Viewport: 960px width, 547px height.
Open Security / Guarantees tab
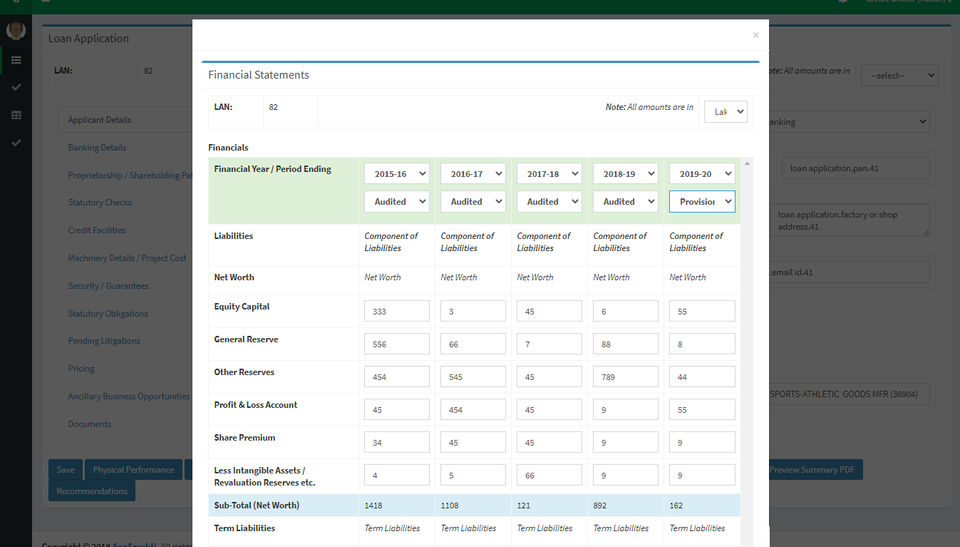(108, 285)
